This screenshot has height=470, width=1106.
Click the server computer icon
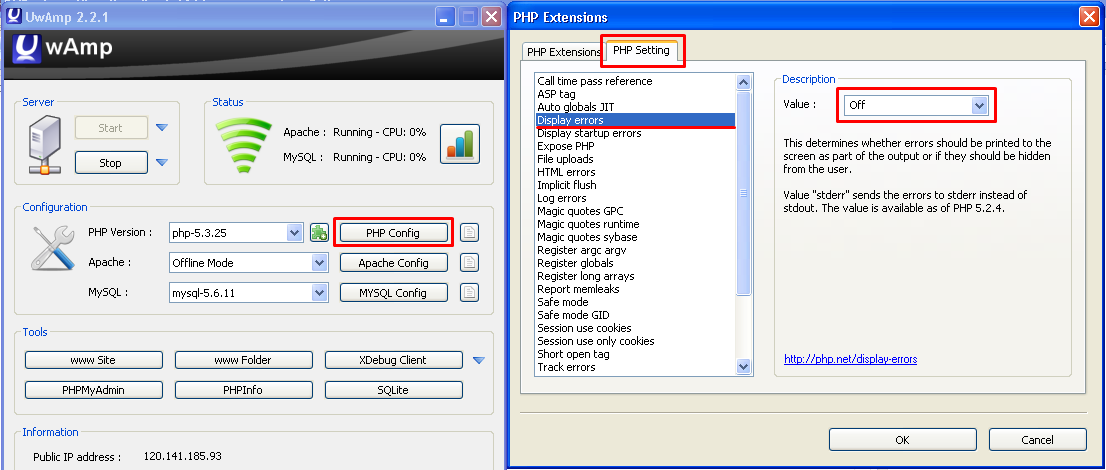47,147
